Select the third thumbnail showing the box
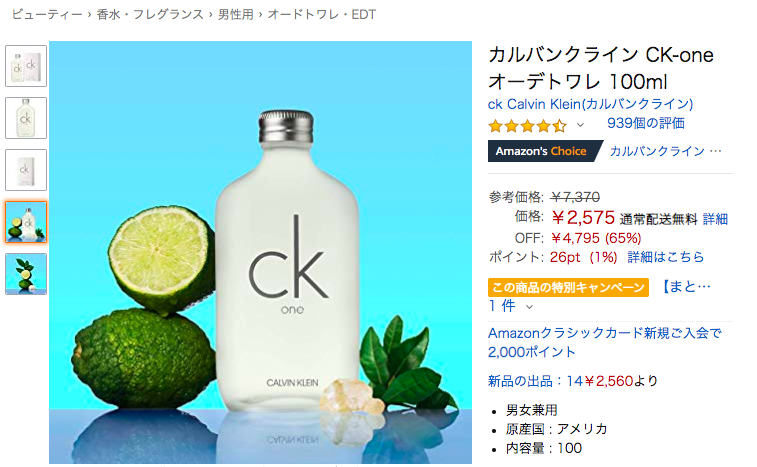The height and width of the screenshot is (467, 757). coord(26,170)
